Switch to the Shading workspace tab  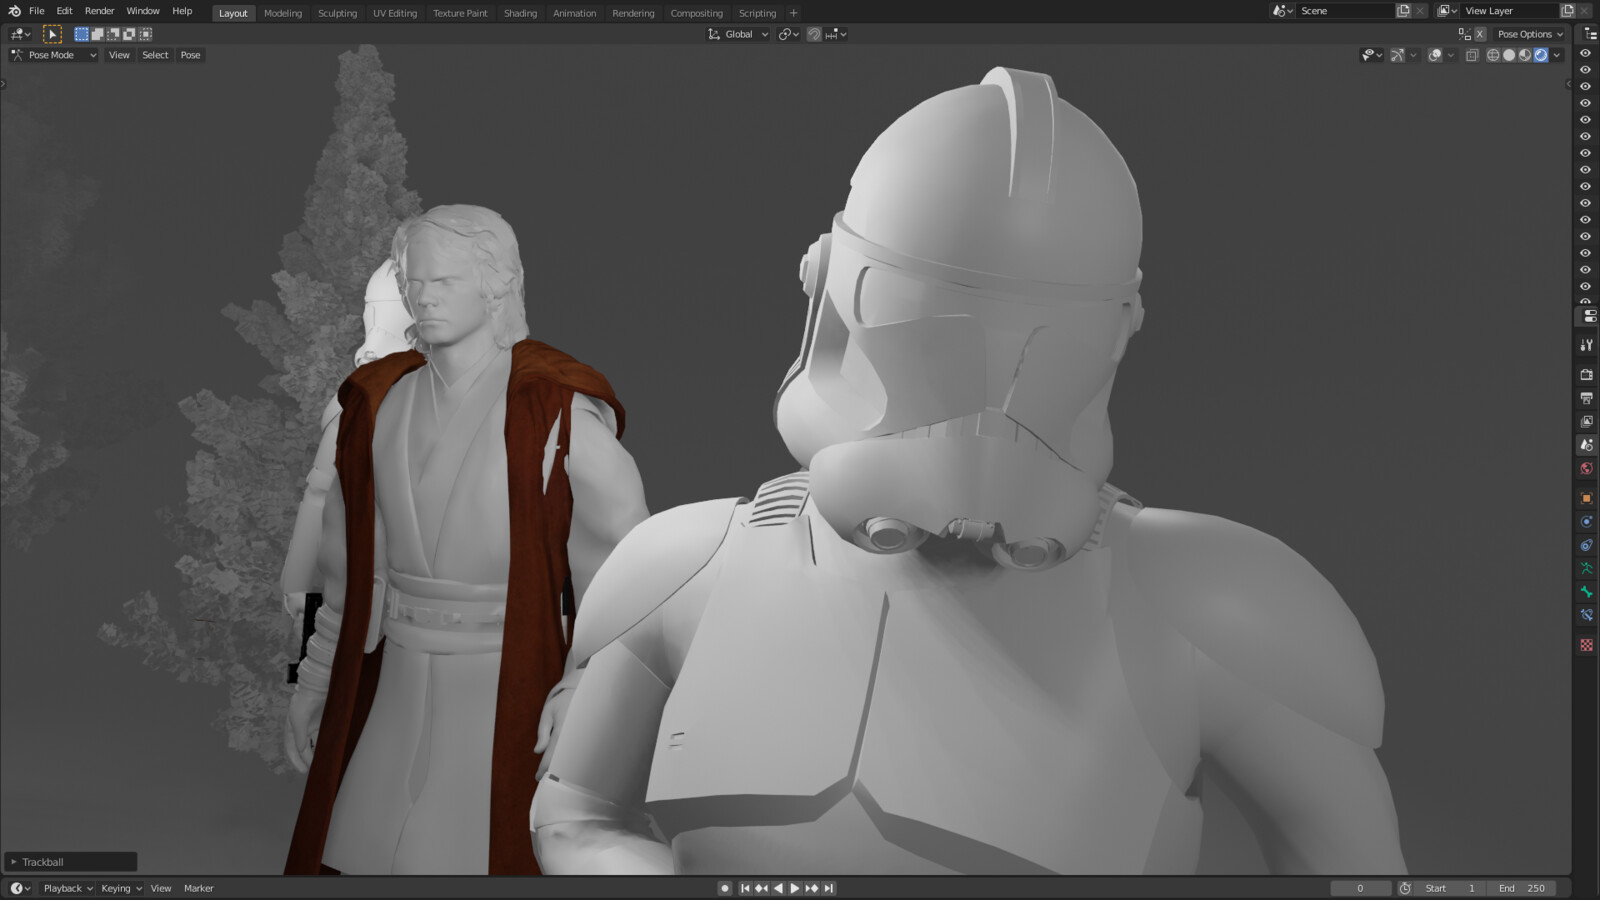(520, 13)
